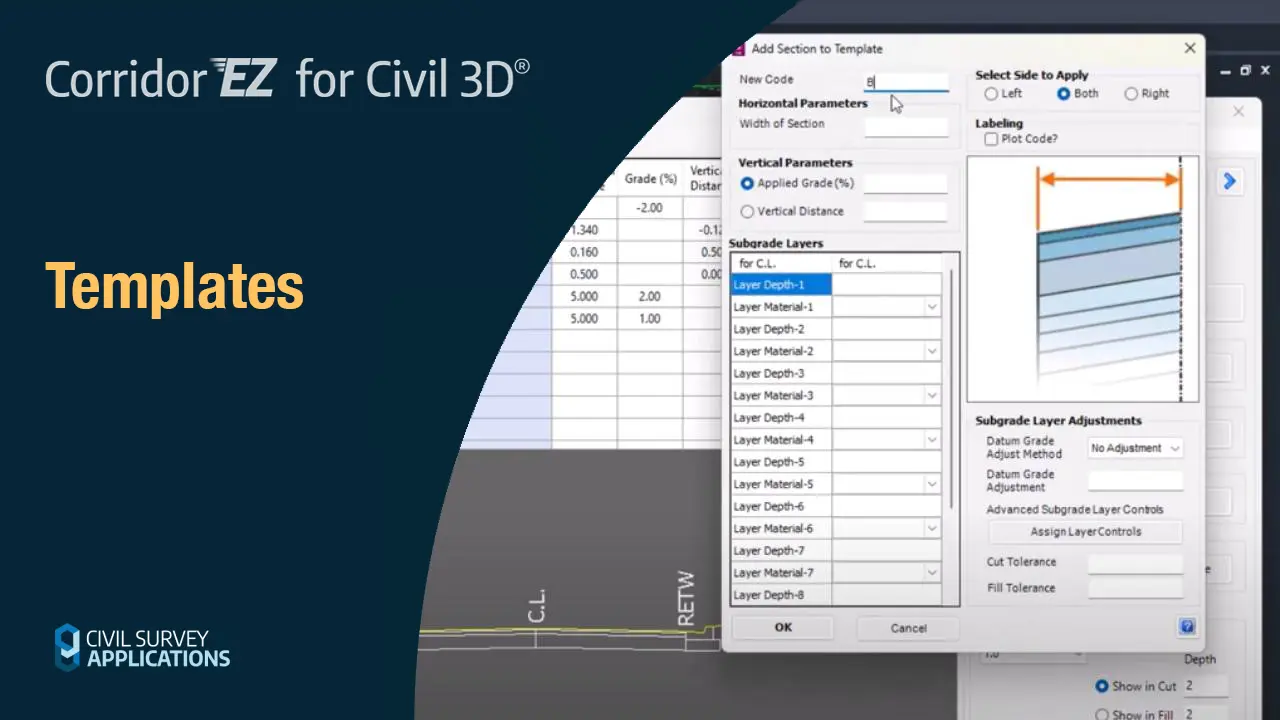Click the New Code input field
Screen dimensions: 1280x720
(x=906, y=81)
